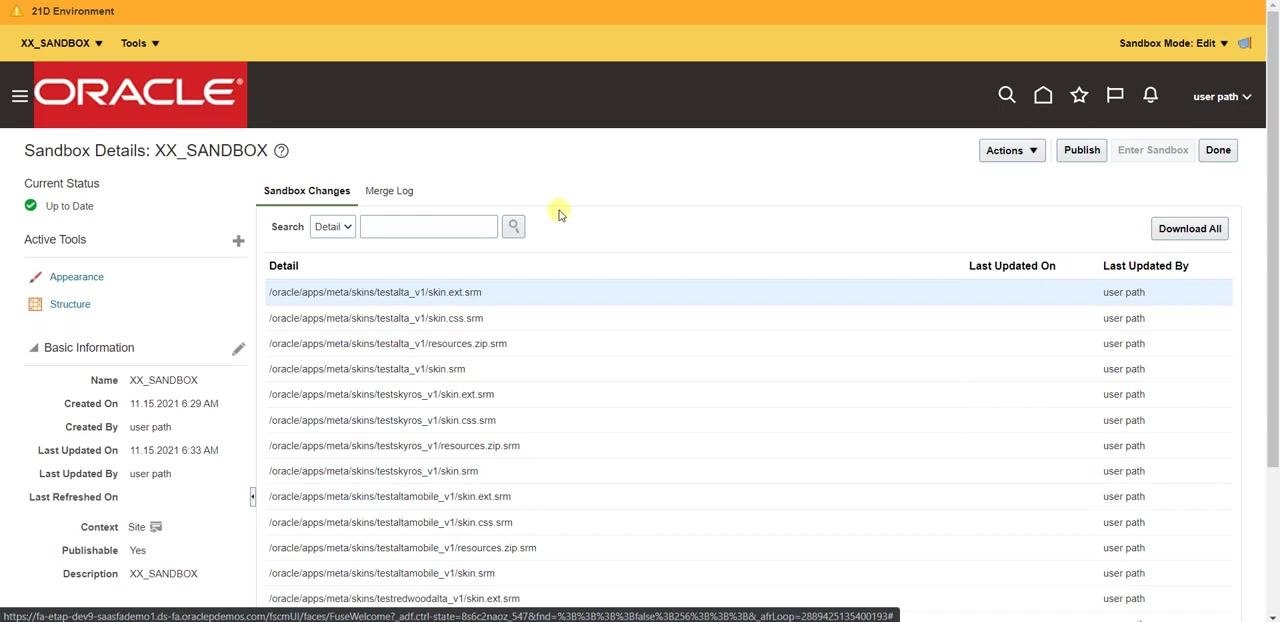Click Created On value 11.15.2021 6:29 AM
This screenshot has width=1280, height=622.
174,404
